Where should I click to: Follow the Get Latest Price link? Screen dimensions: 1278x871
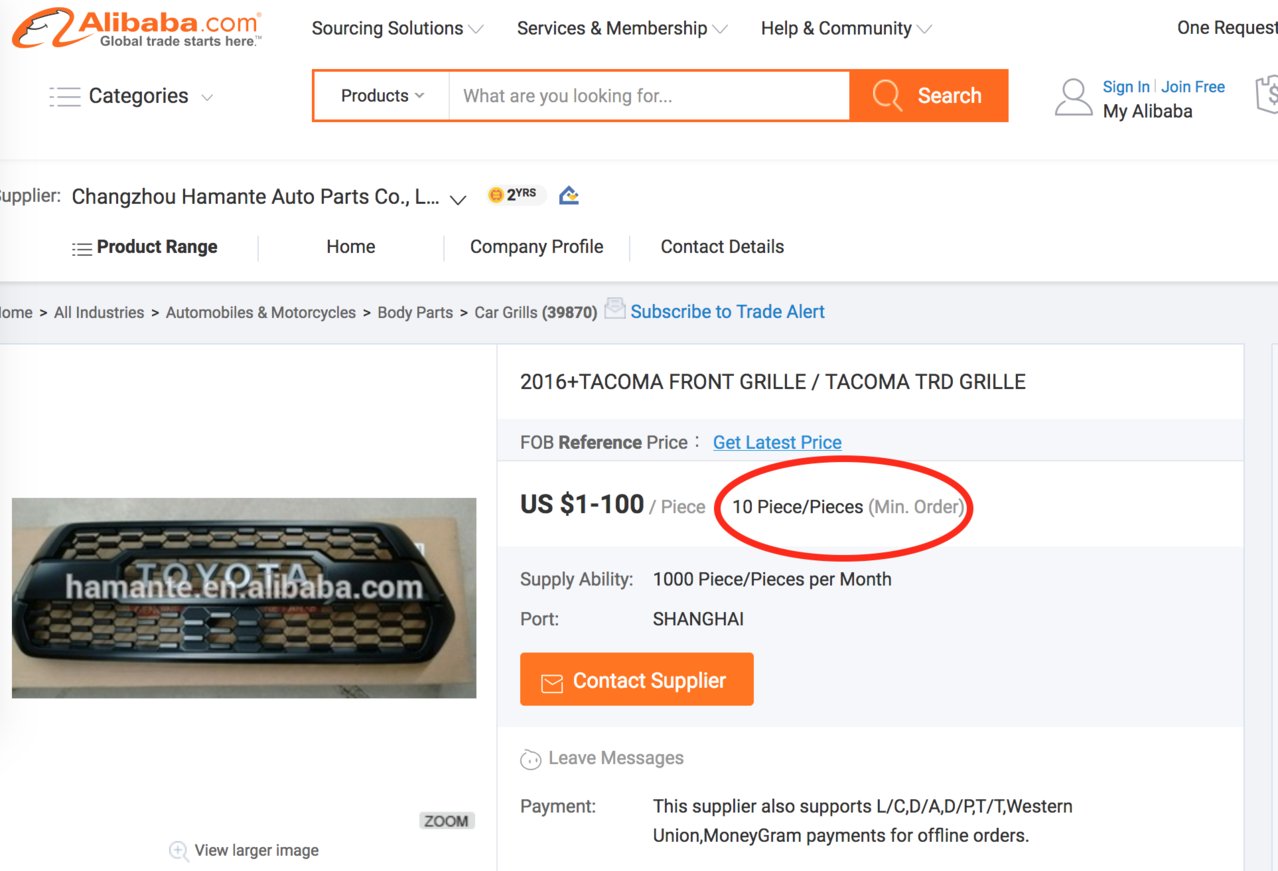777,442
